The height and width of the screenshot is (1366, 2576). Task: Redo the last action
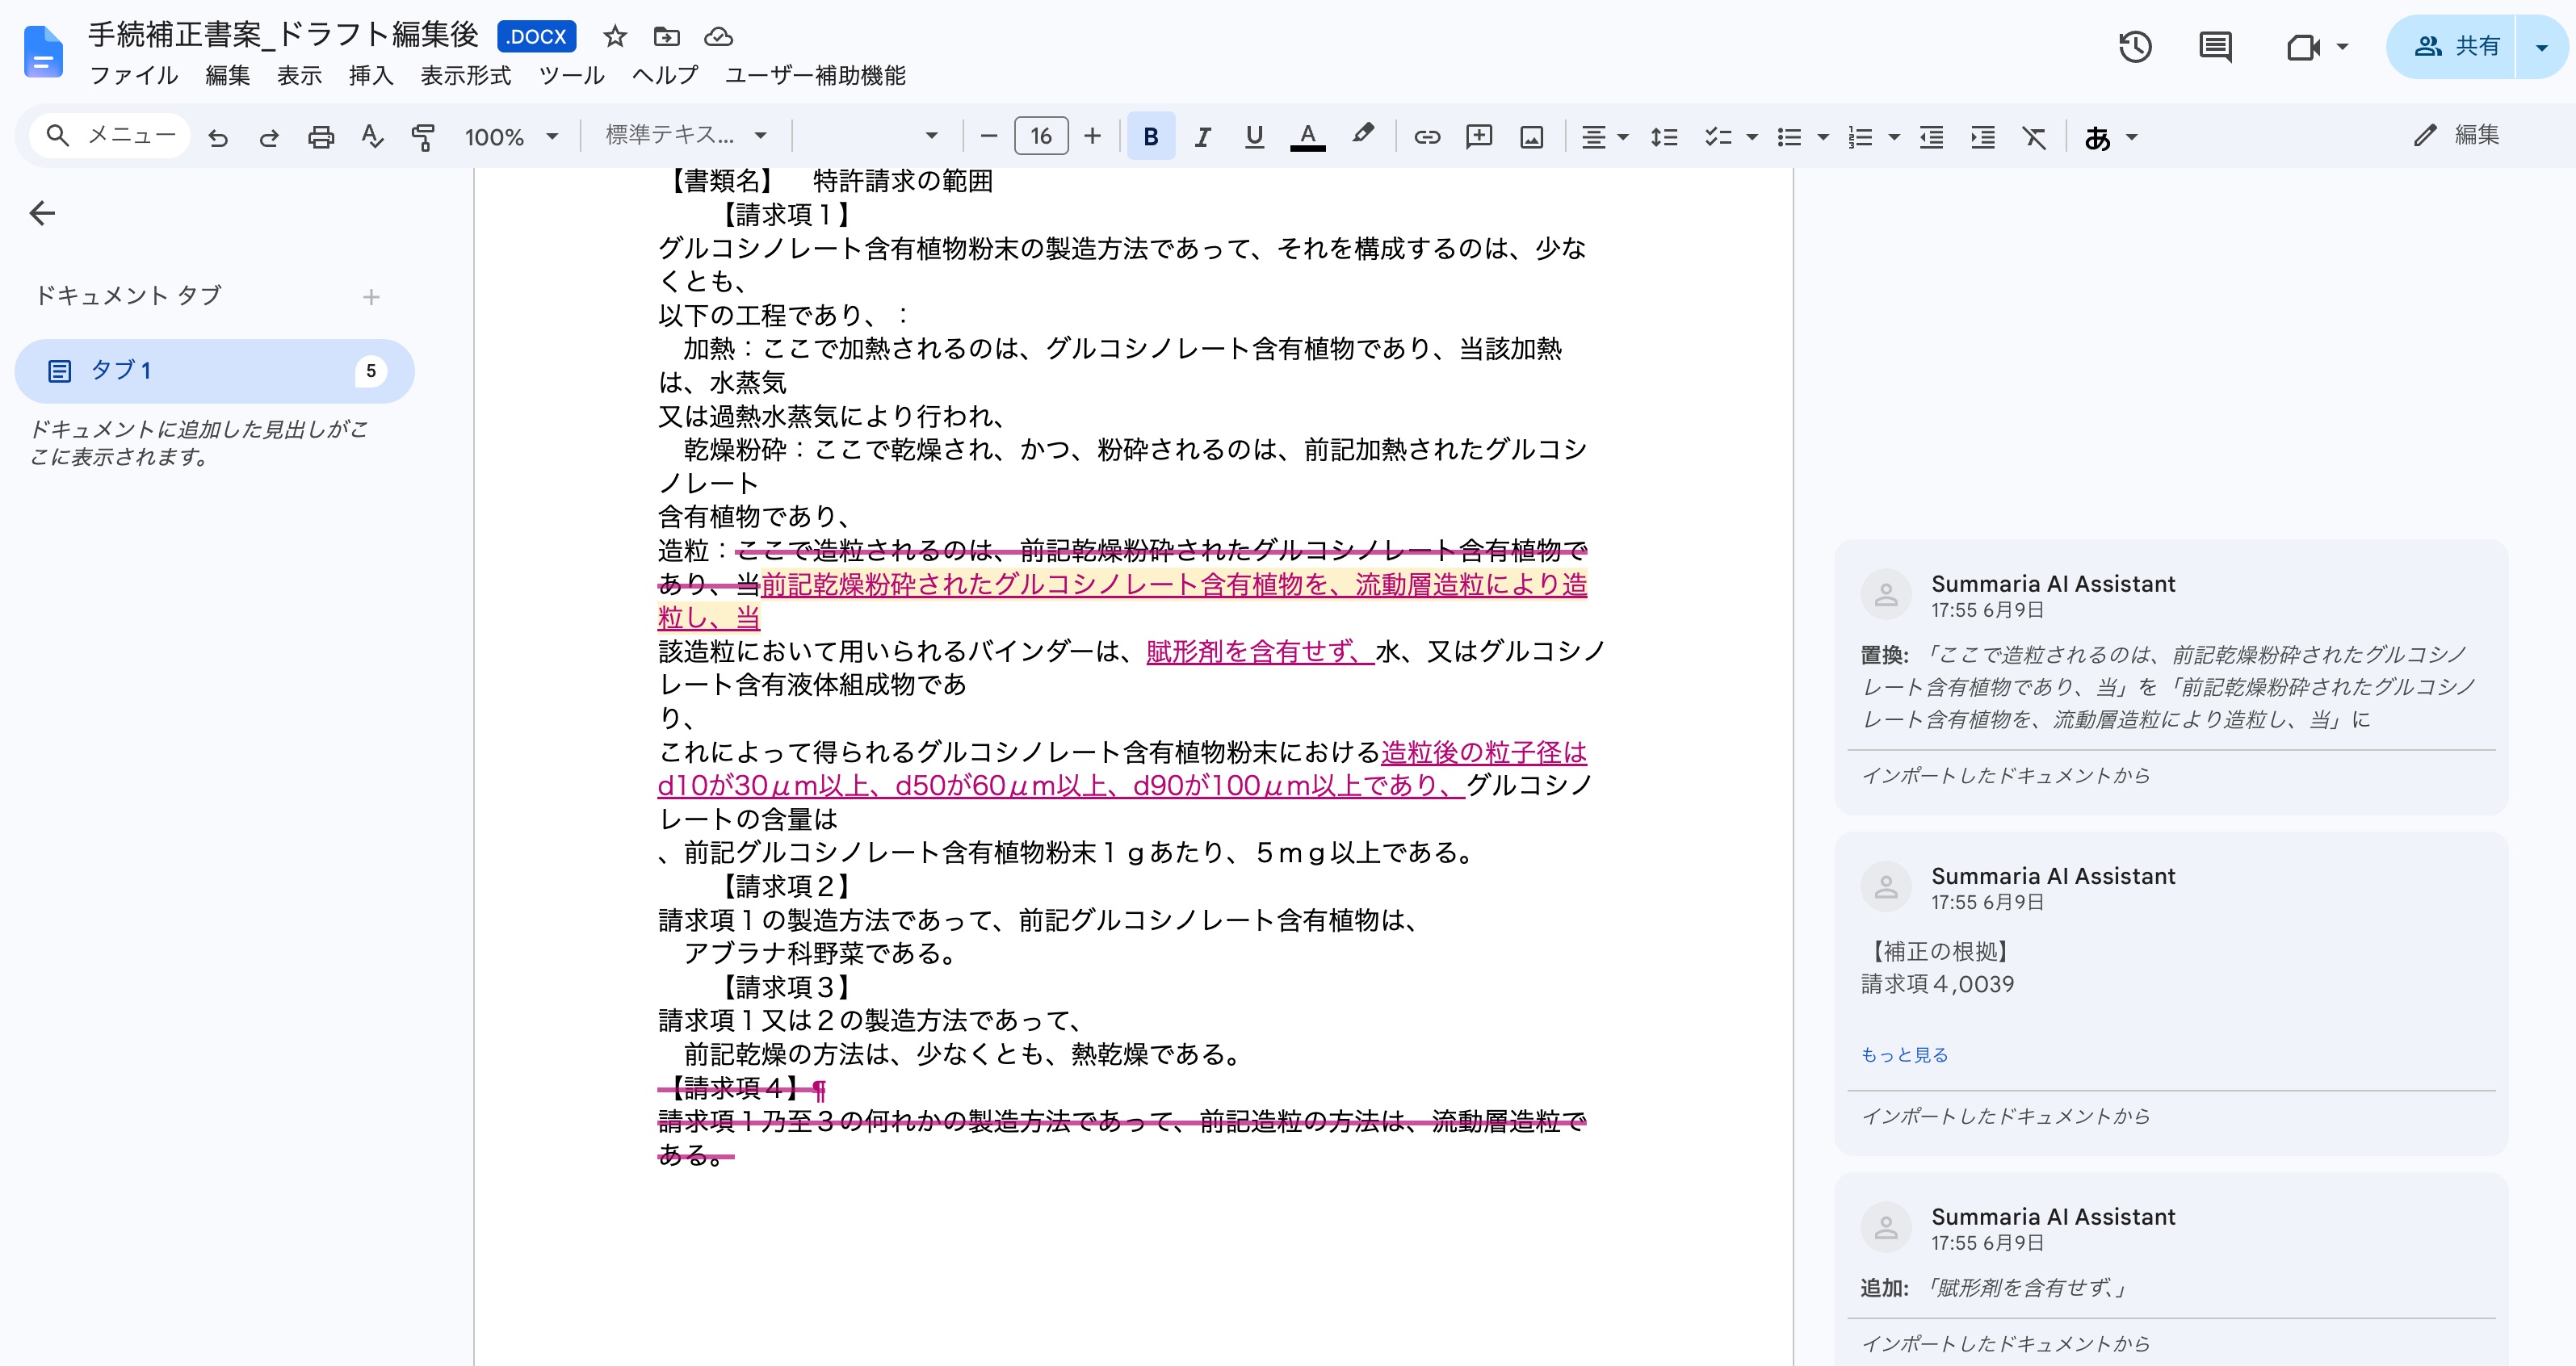(x=269, y=137)
